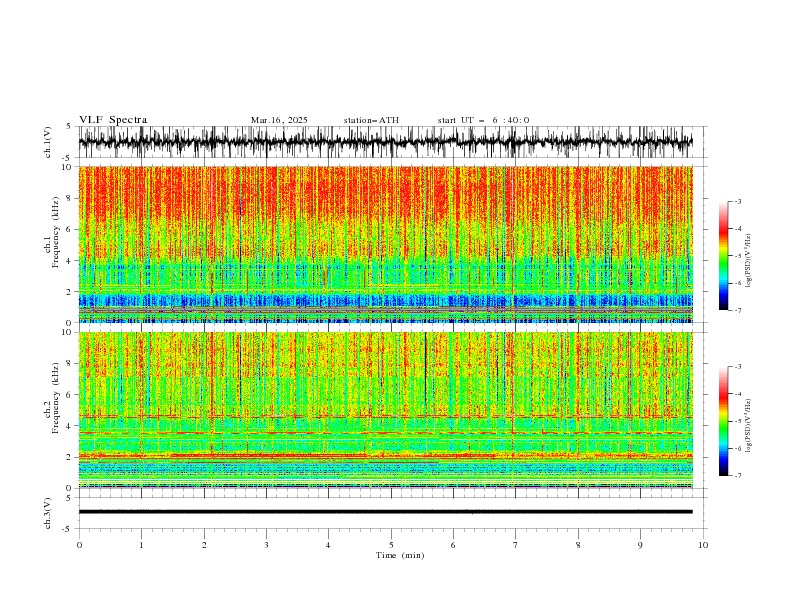This screenshot has width=792, height=612.
Task: Click the ch.1 spectrogram panel
Action: pyautogui.click(x=385, y=244)
